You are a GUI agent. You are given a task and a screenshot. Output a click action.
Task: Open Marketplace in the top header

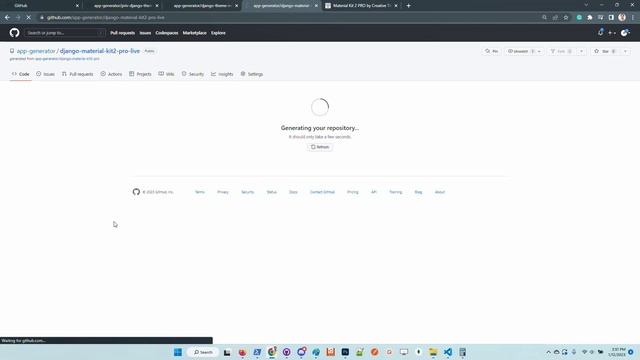(194, 33)
